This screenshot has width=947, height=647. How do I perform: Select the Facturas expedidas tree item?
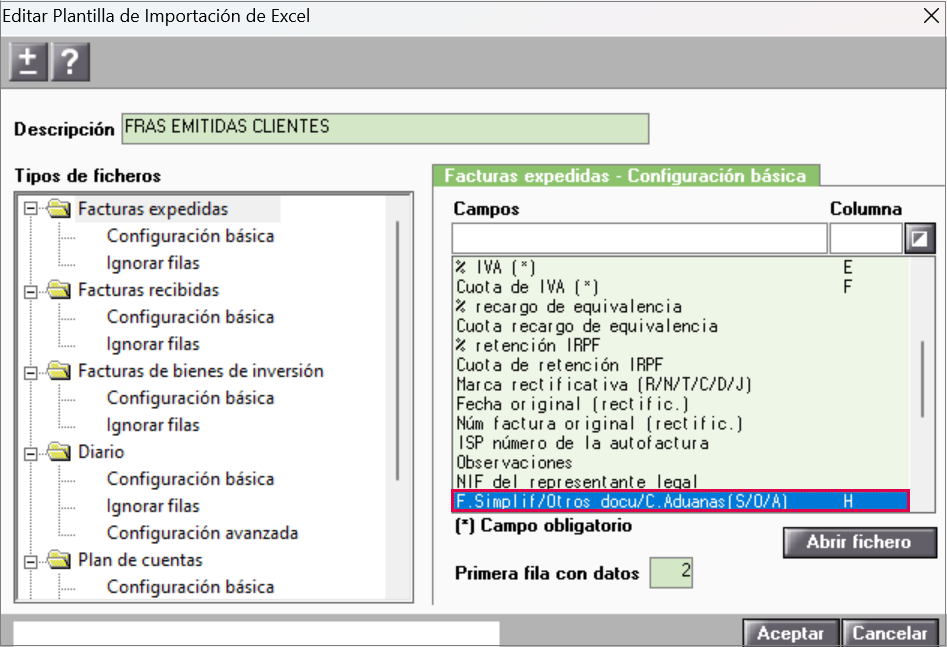[153, 209]
